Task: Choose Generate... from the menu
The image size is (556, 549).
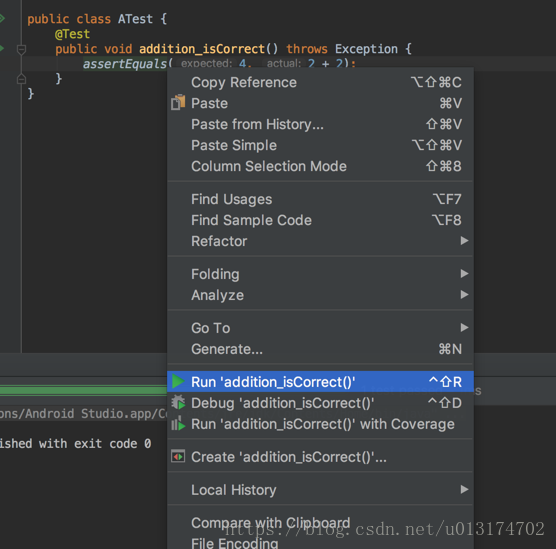Action: click(x=320, y=349)
